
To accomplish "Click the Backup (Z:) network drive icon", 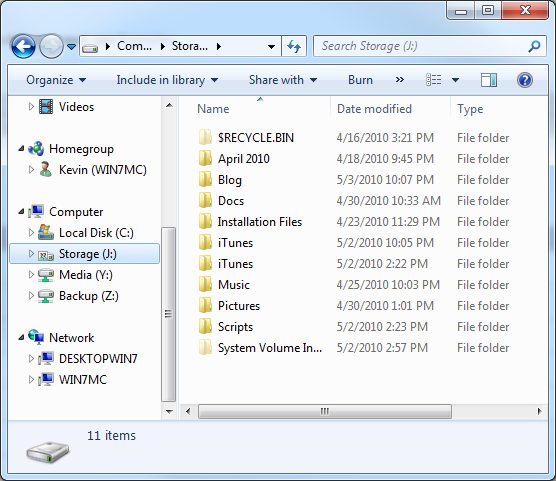I will pos(46,296).
